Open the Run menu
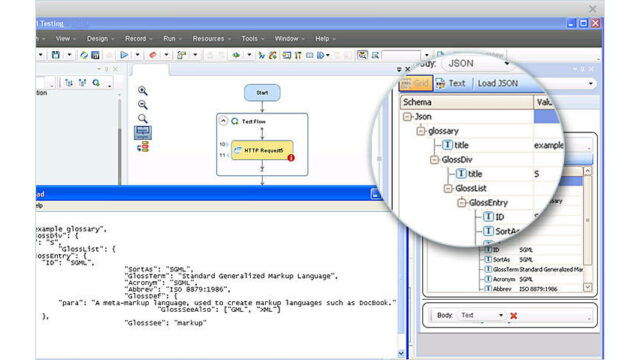640x360 pixels. click(x=169, y=38)
